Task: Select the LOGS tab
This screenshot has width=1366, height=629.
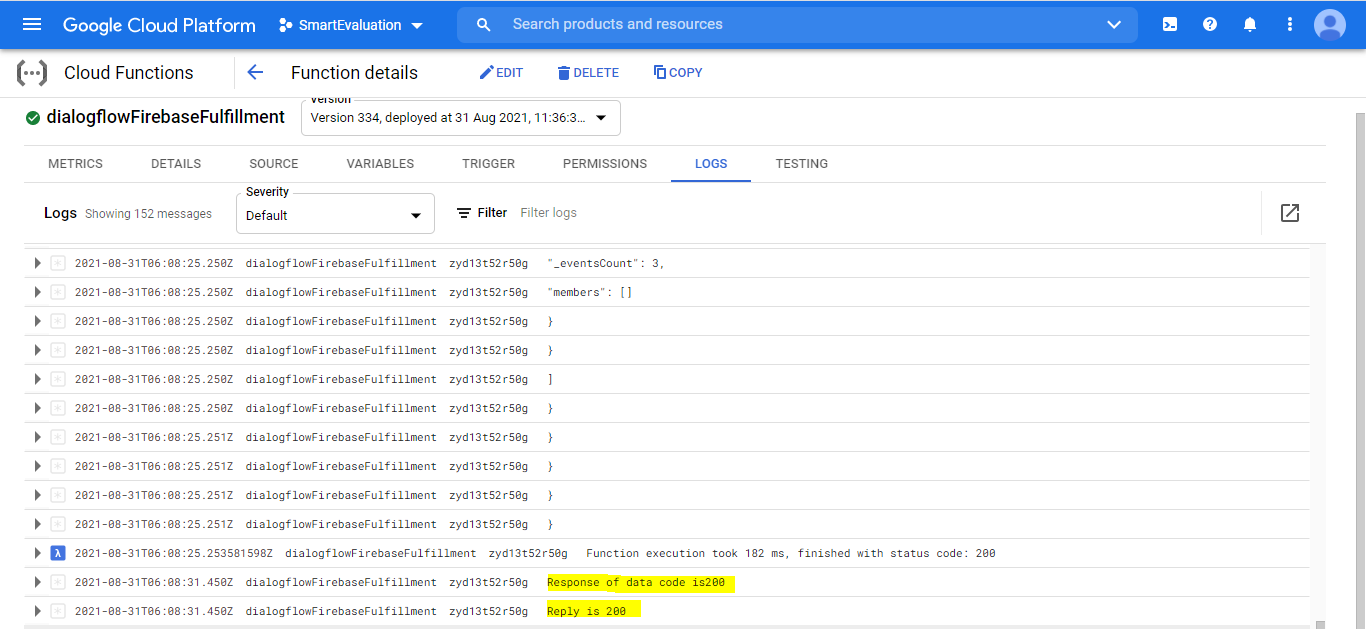Action: point(711,164)
